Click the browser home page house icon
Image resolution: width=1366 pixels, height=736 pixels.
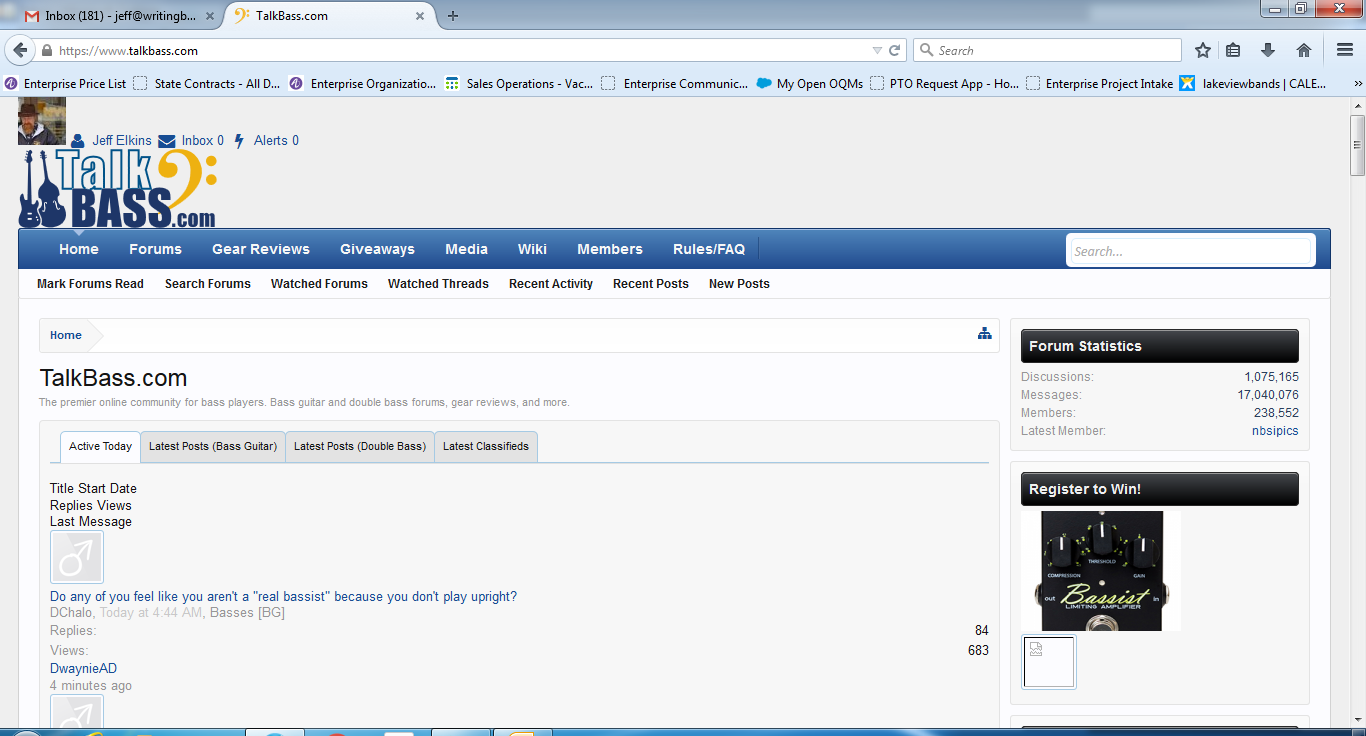tap(1304, 50)
